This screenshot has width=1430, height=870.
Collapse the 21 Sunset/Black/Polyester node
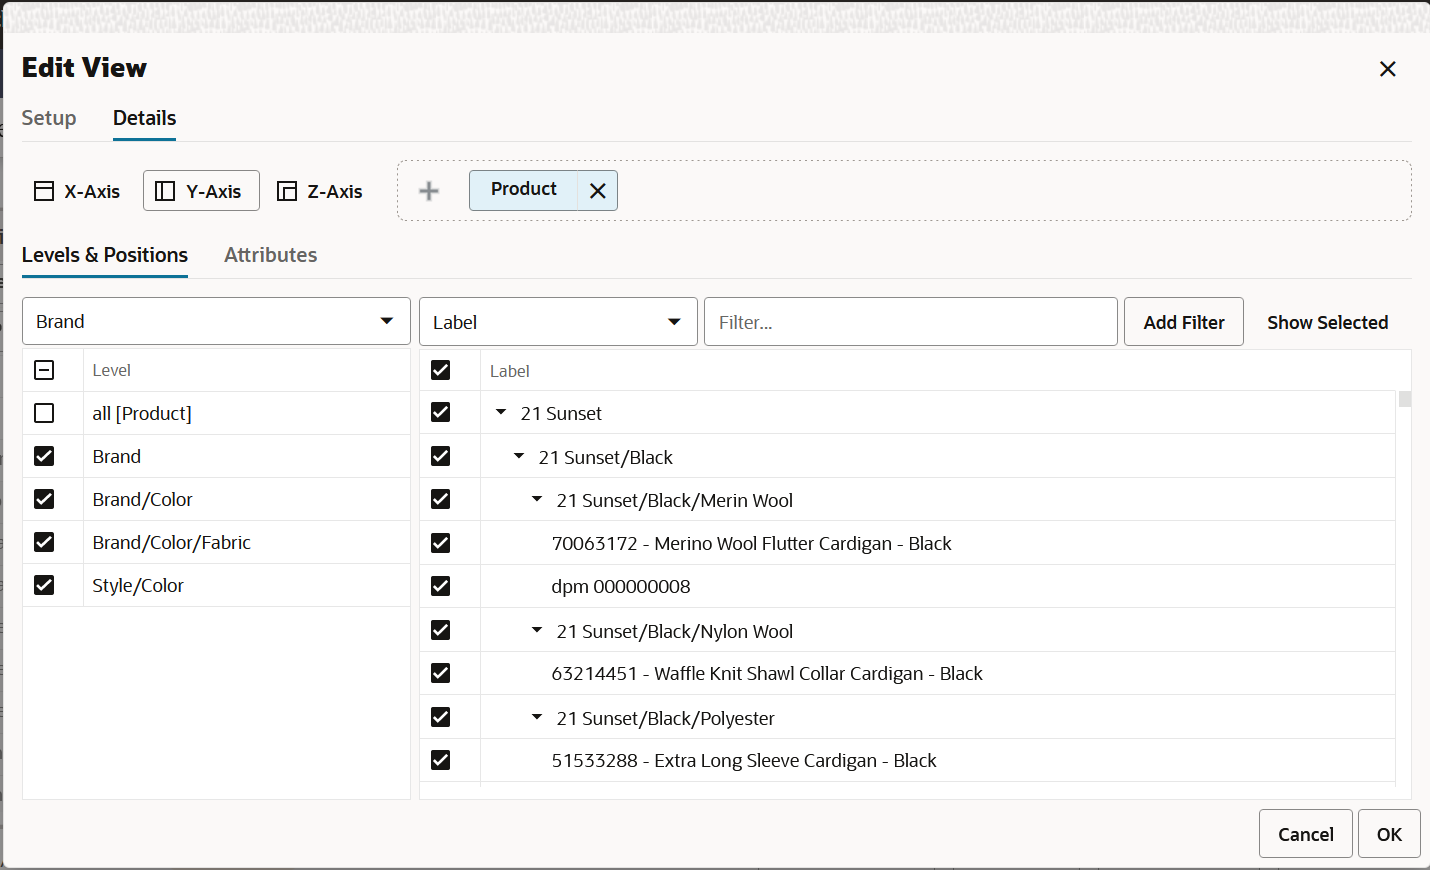point(537,717)
